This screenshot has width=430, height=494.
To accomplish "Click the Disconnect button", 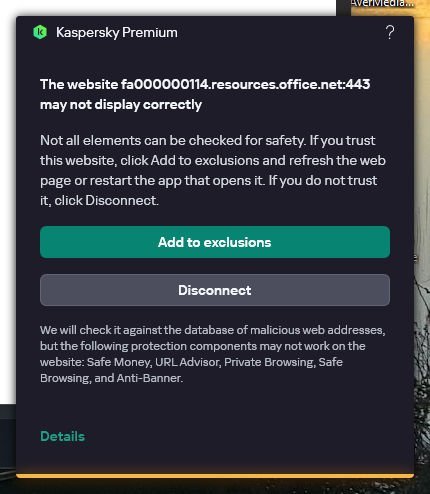I will 215,290.
